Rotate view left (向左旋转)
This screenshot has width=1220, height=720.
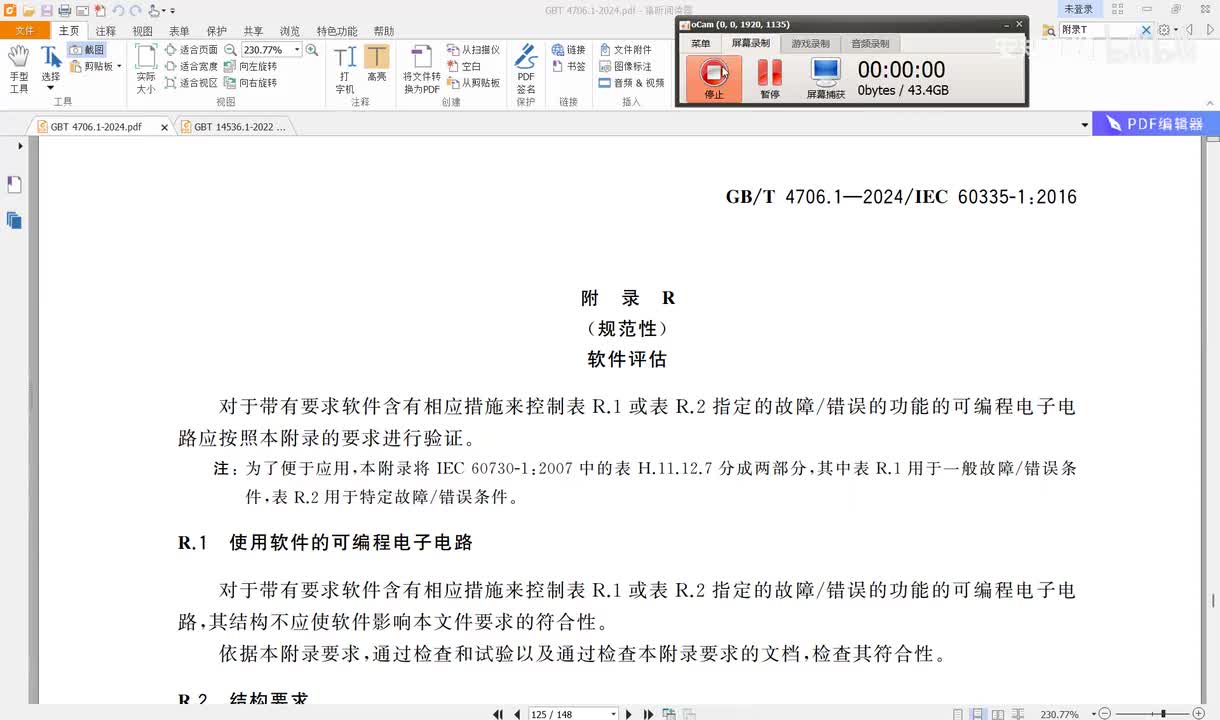coord(250,66)
